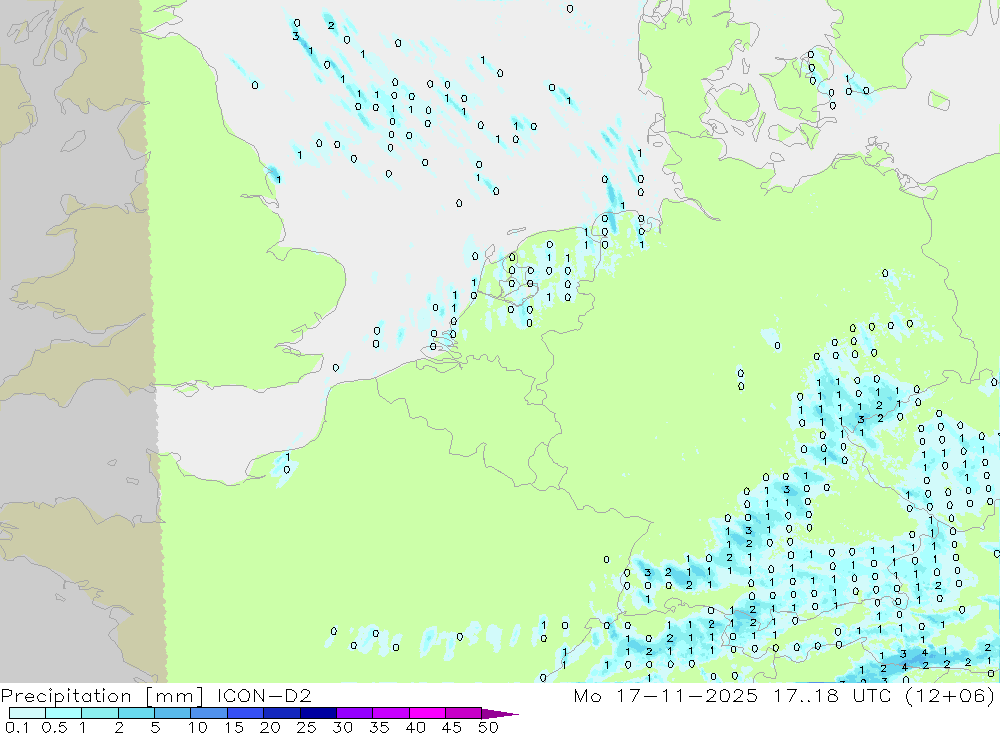Select the 5–10 mm legend color swatch
The width and height of the screenshot is (1000, 733).
pyautogui.click(x=173, y=713)
